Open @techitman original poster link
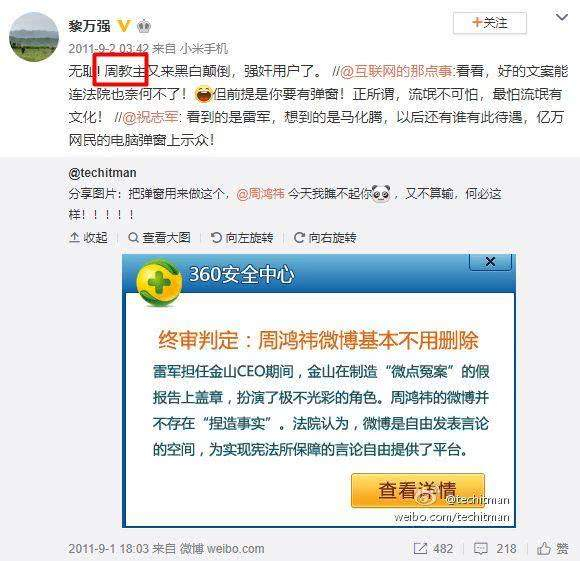580x561 pixels. tap(102, 173)
